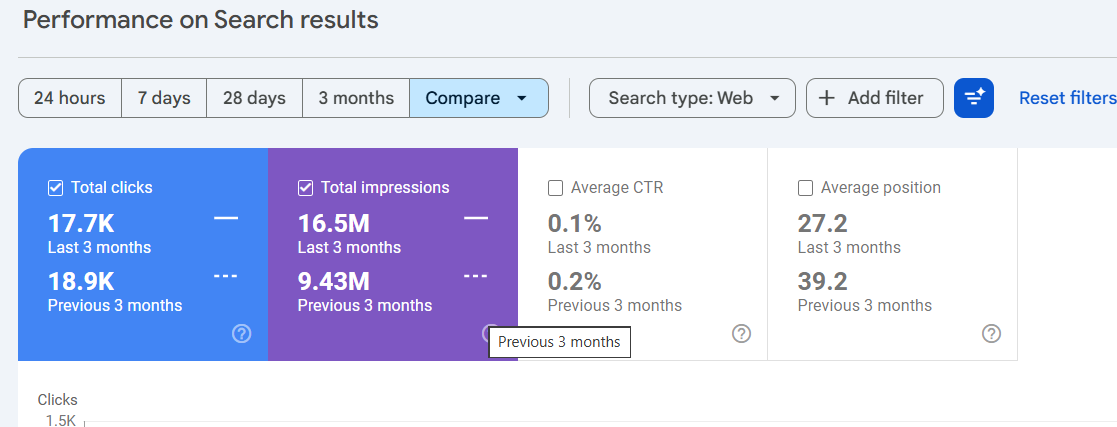Click the Add filter button
The height and width of the screenshot is (427, 1117).
[874, 98]
